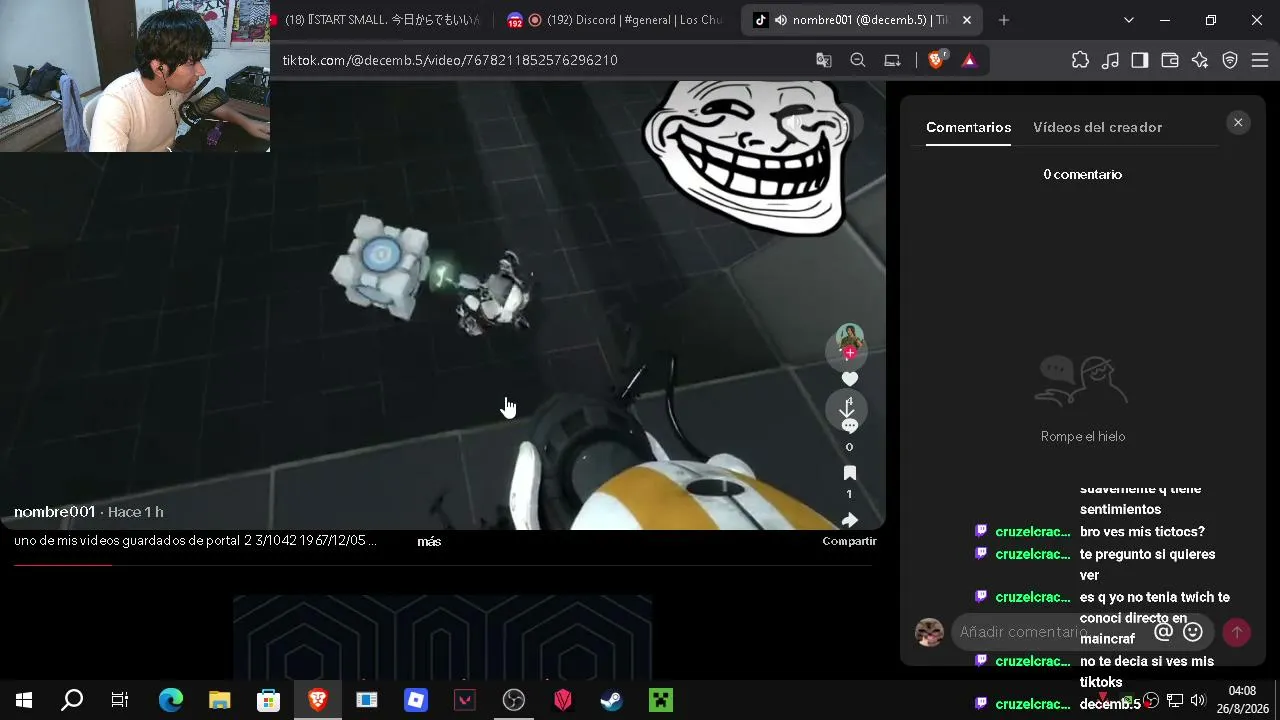The width and height of the screenshot is (1280, 720).
Task: Post the comment with the red arrow button
Action: tap(1237, 632)
